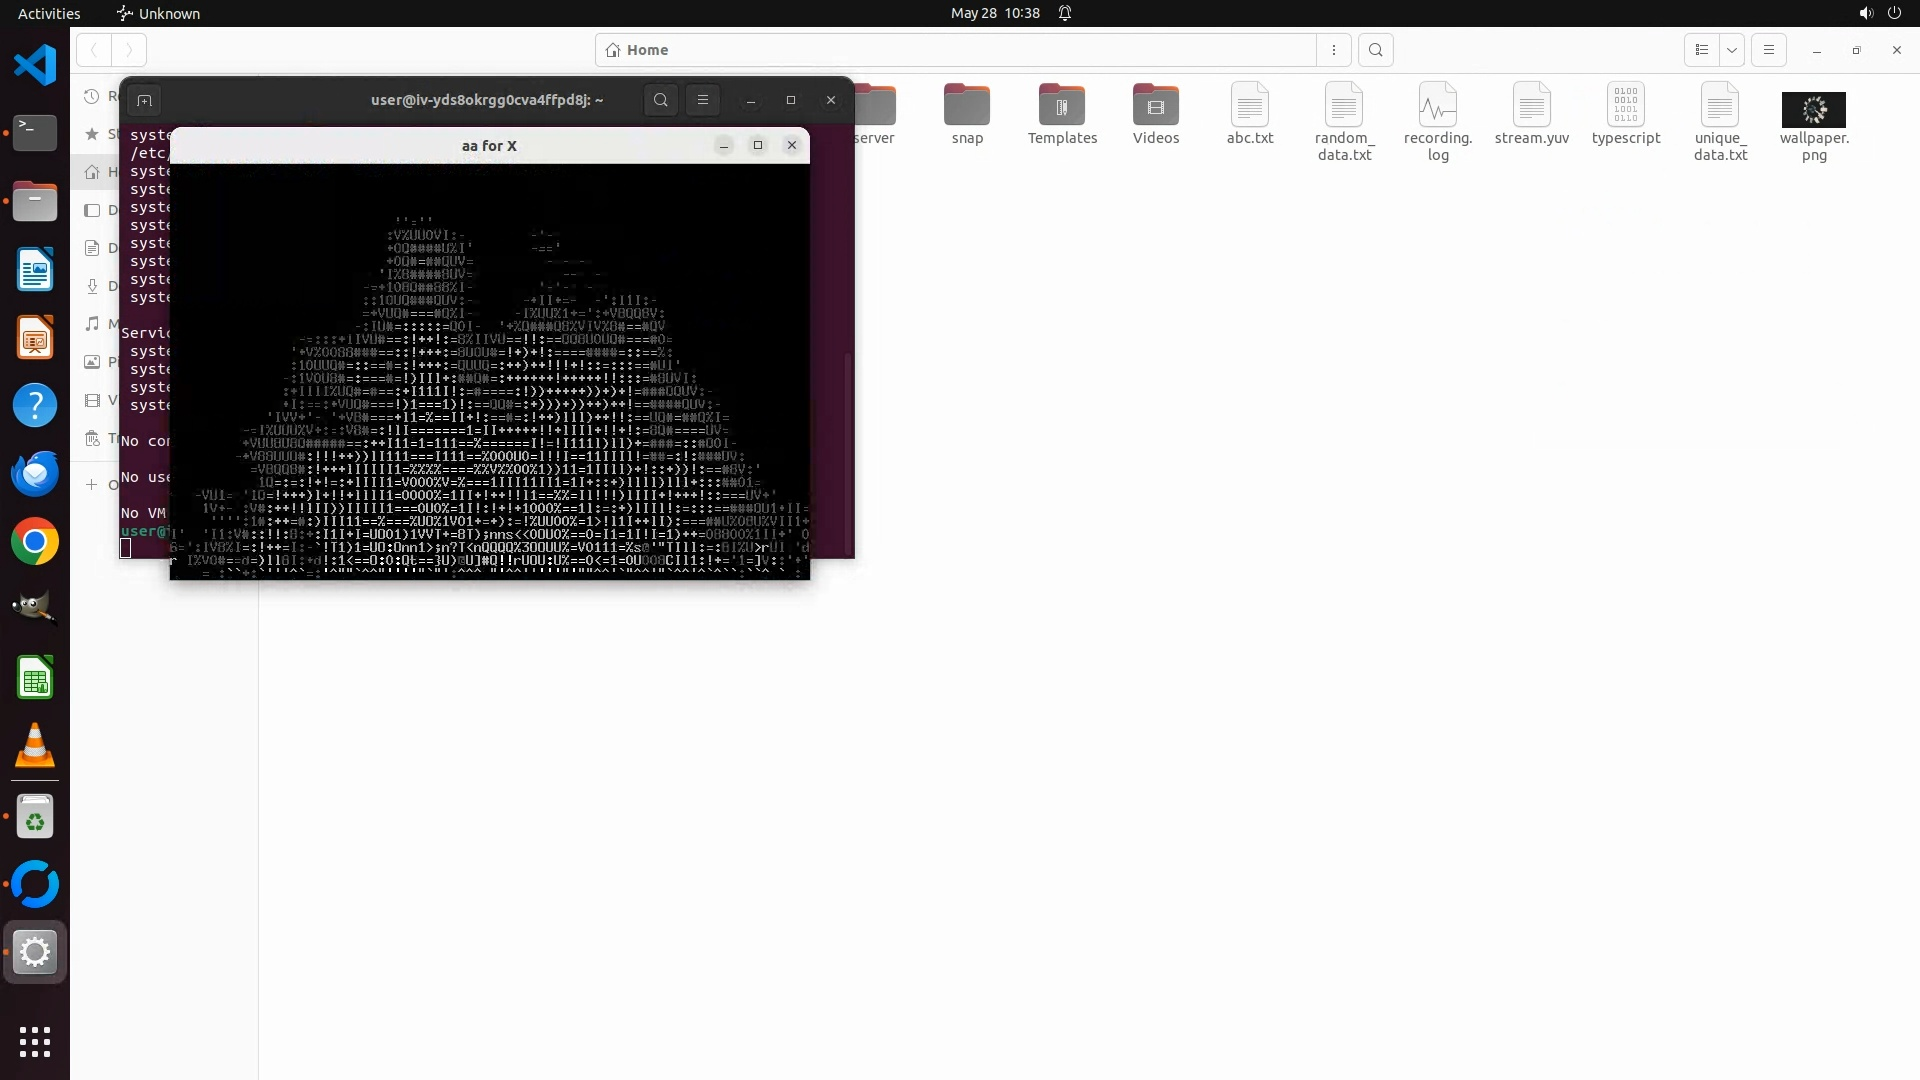This screenshot has height=1080, width=1920.
Task: Open the path bar options menu
Action: [x=1334, y=50]
